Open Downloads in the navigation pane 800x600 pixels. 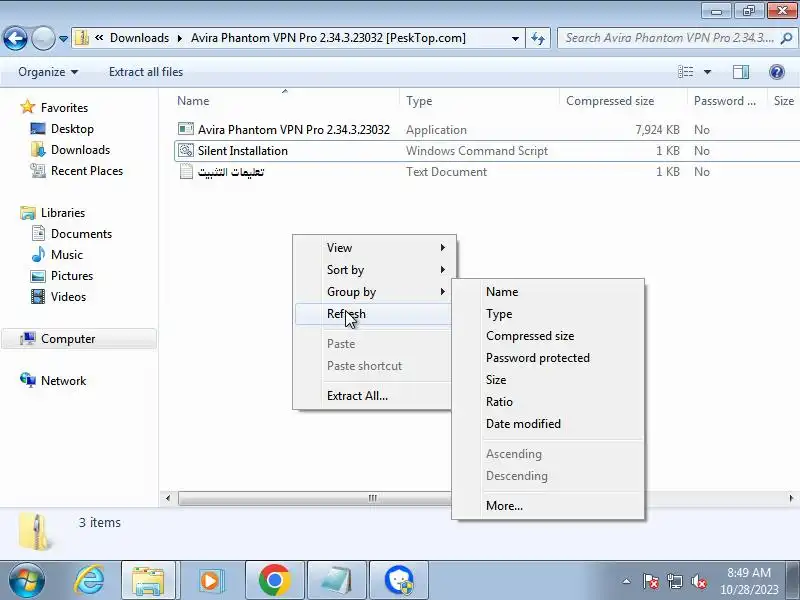(x=80, y=149)
